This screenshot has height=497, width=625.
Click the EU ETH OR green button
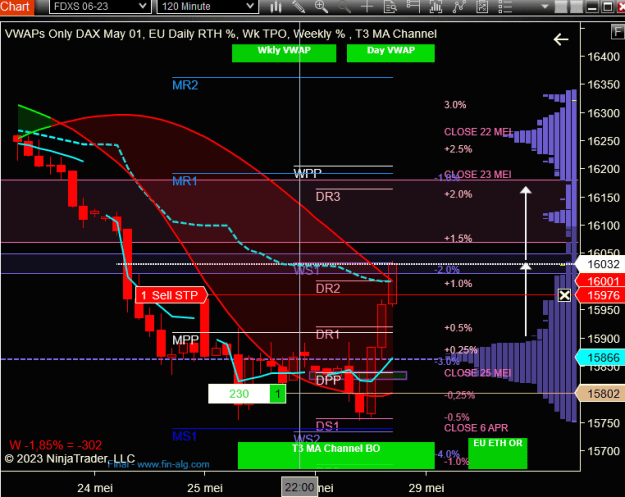tap(497, 453)
